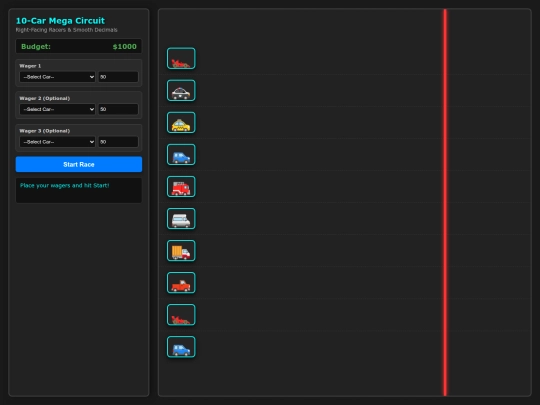
Task: Open the Wager 1 car dropdown
Action: (58, 77)
